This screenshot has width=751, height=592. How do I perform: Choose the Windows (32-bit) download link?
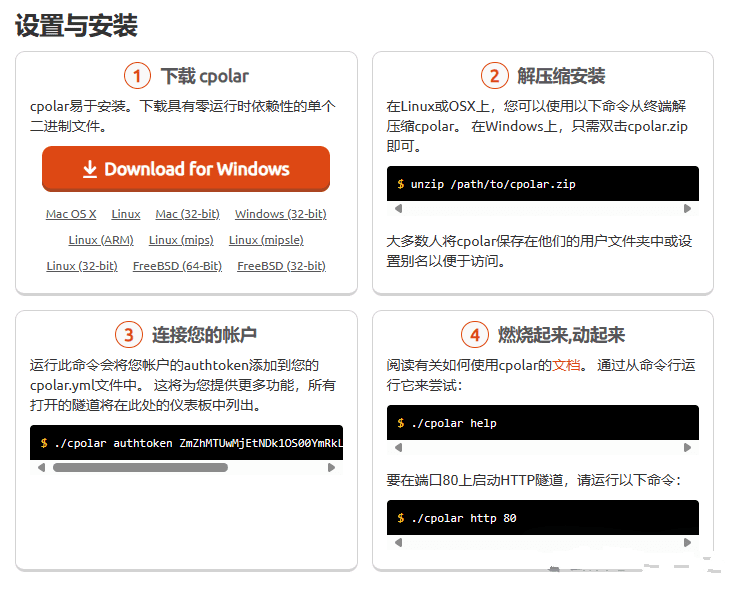tap(280, 214)
